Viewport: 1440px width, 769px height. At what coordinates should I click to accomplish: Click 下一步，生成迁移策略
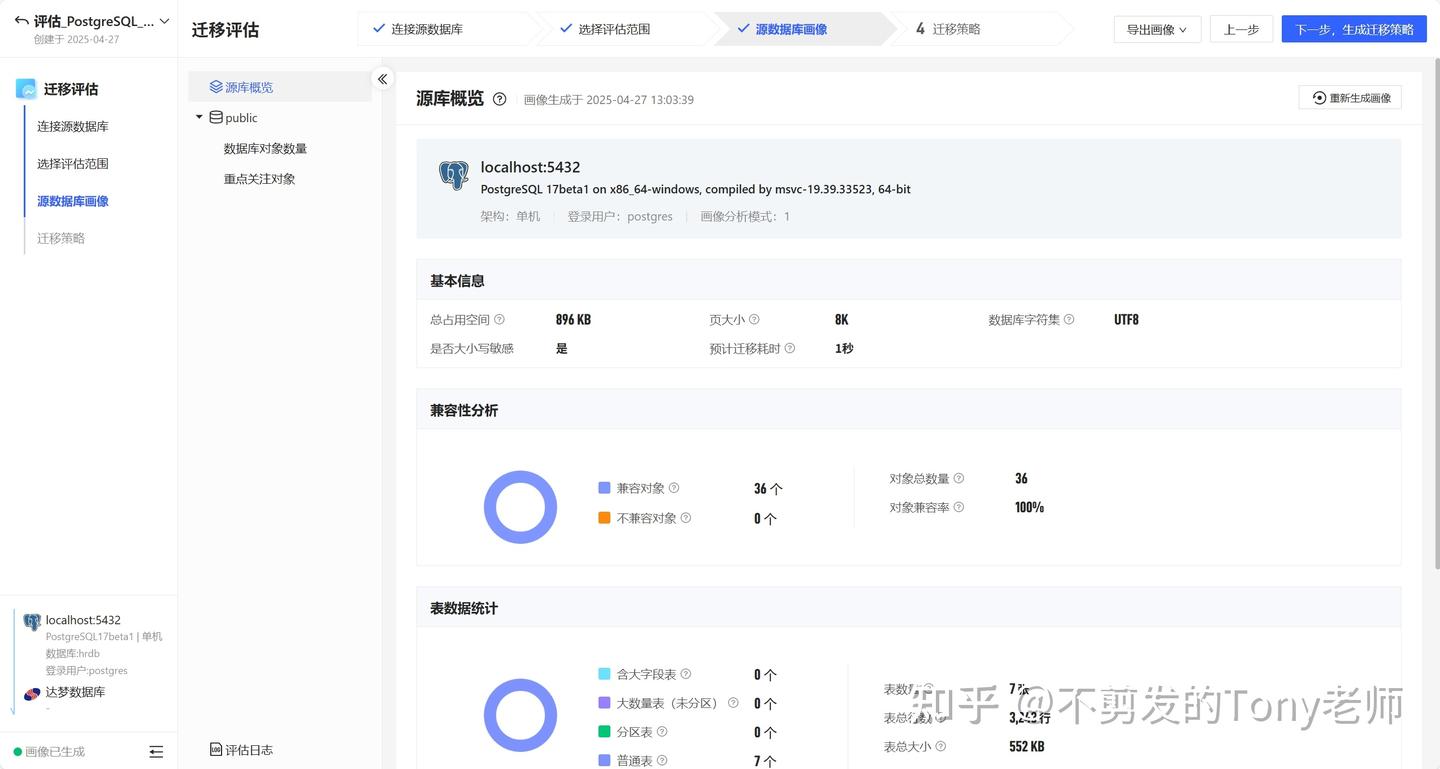point(1354,29)
